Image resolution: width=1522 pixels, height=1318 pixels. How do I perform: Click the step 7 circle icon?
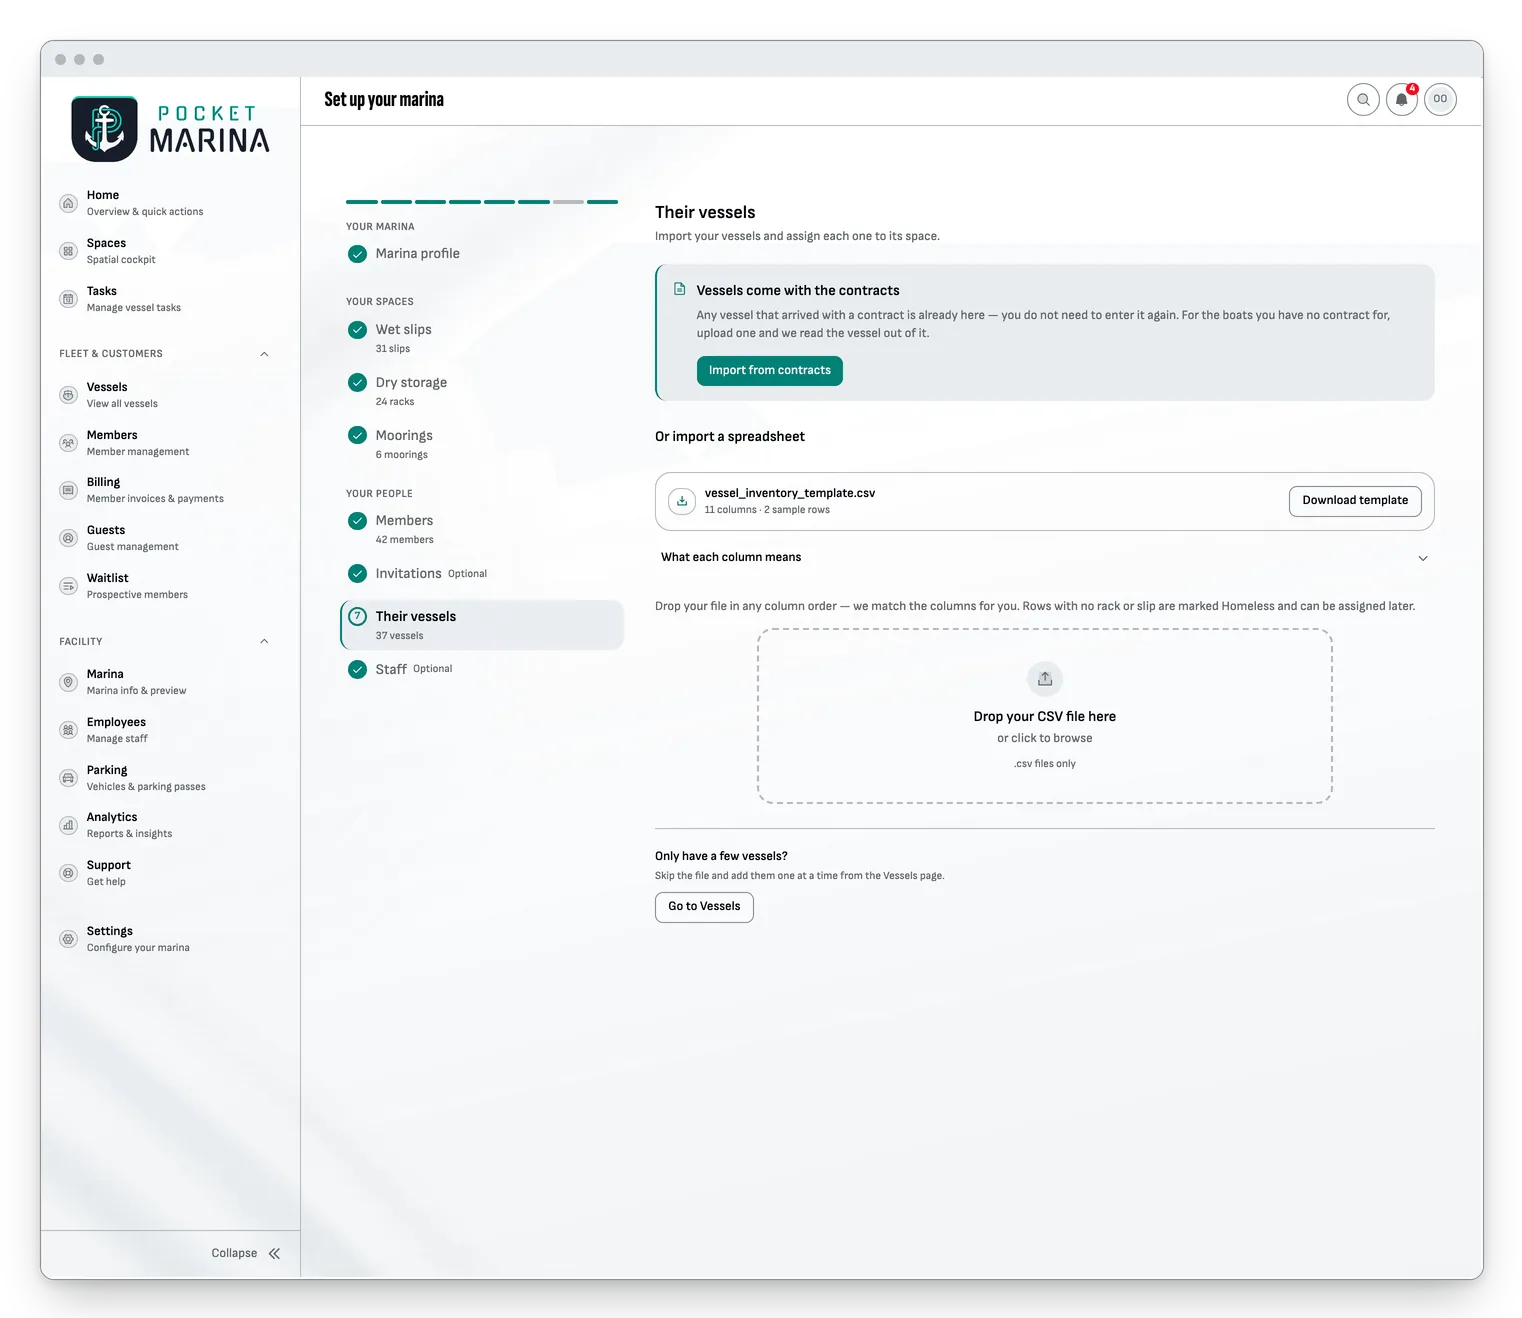[x=357, y=616]
